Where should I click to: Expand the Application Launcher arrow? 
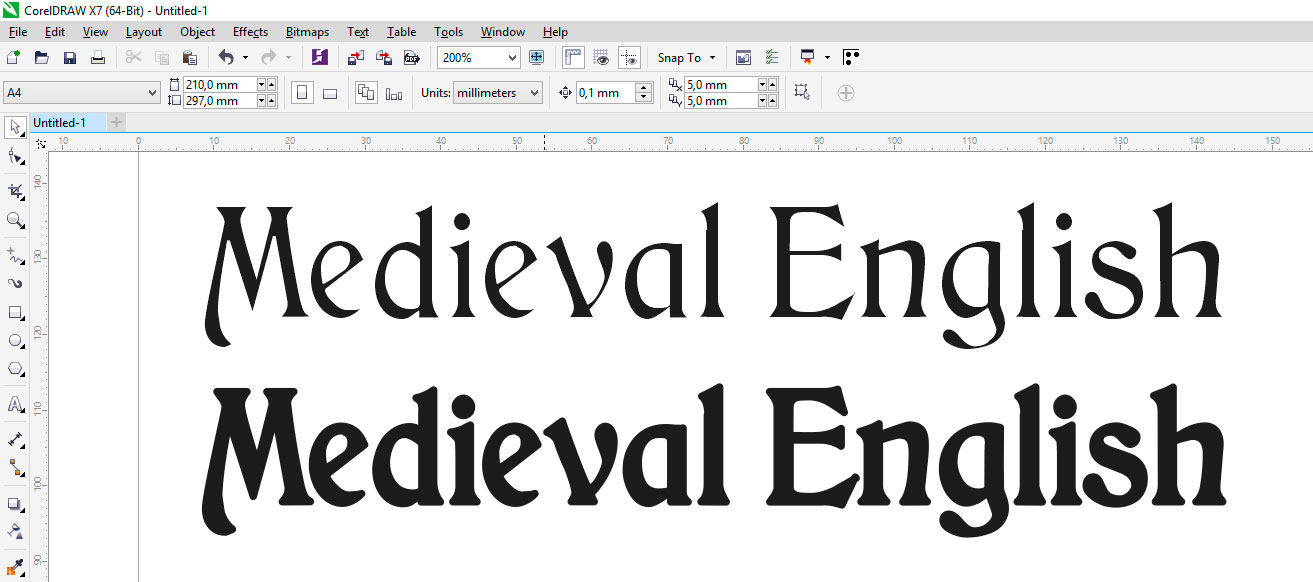point(828,58)
